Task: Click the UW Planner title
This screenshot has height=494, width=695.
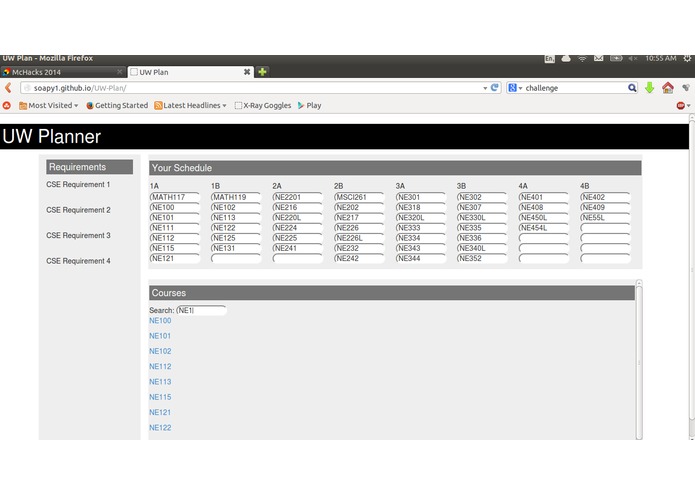Action: point(51,136)
